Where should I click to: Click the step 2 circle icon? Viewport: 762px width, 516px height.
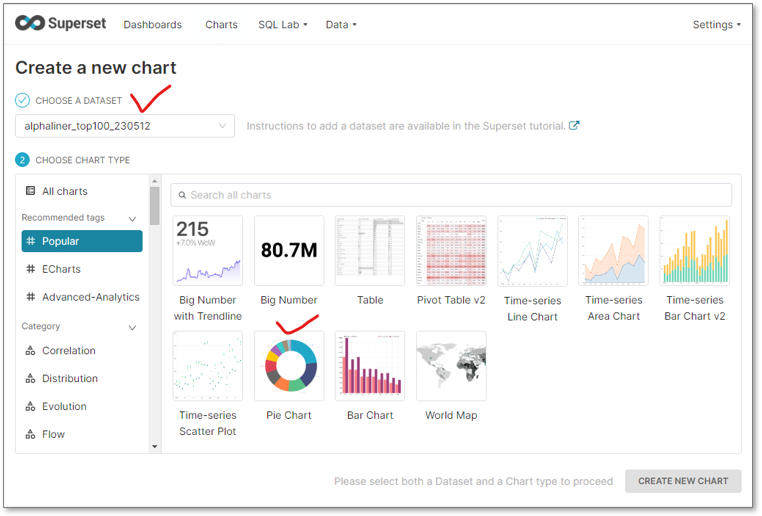22,160
